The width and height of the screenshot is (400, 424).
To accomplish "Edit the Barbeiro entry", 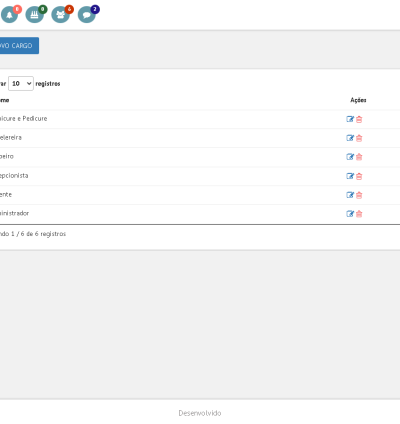I will (350, 157).
